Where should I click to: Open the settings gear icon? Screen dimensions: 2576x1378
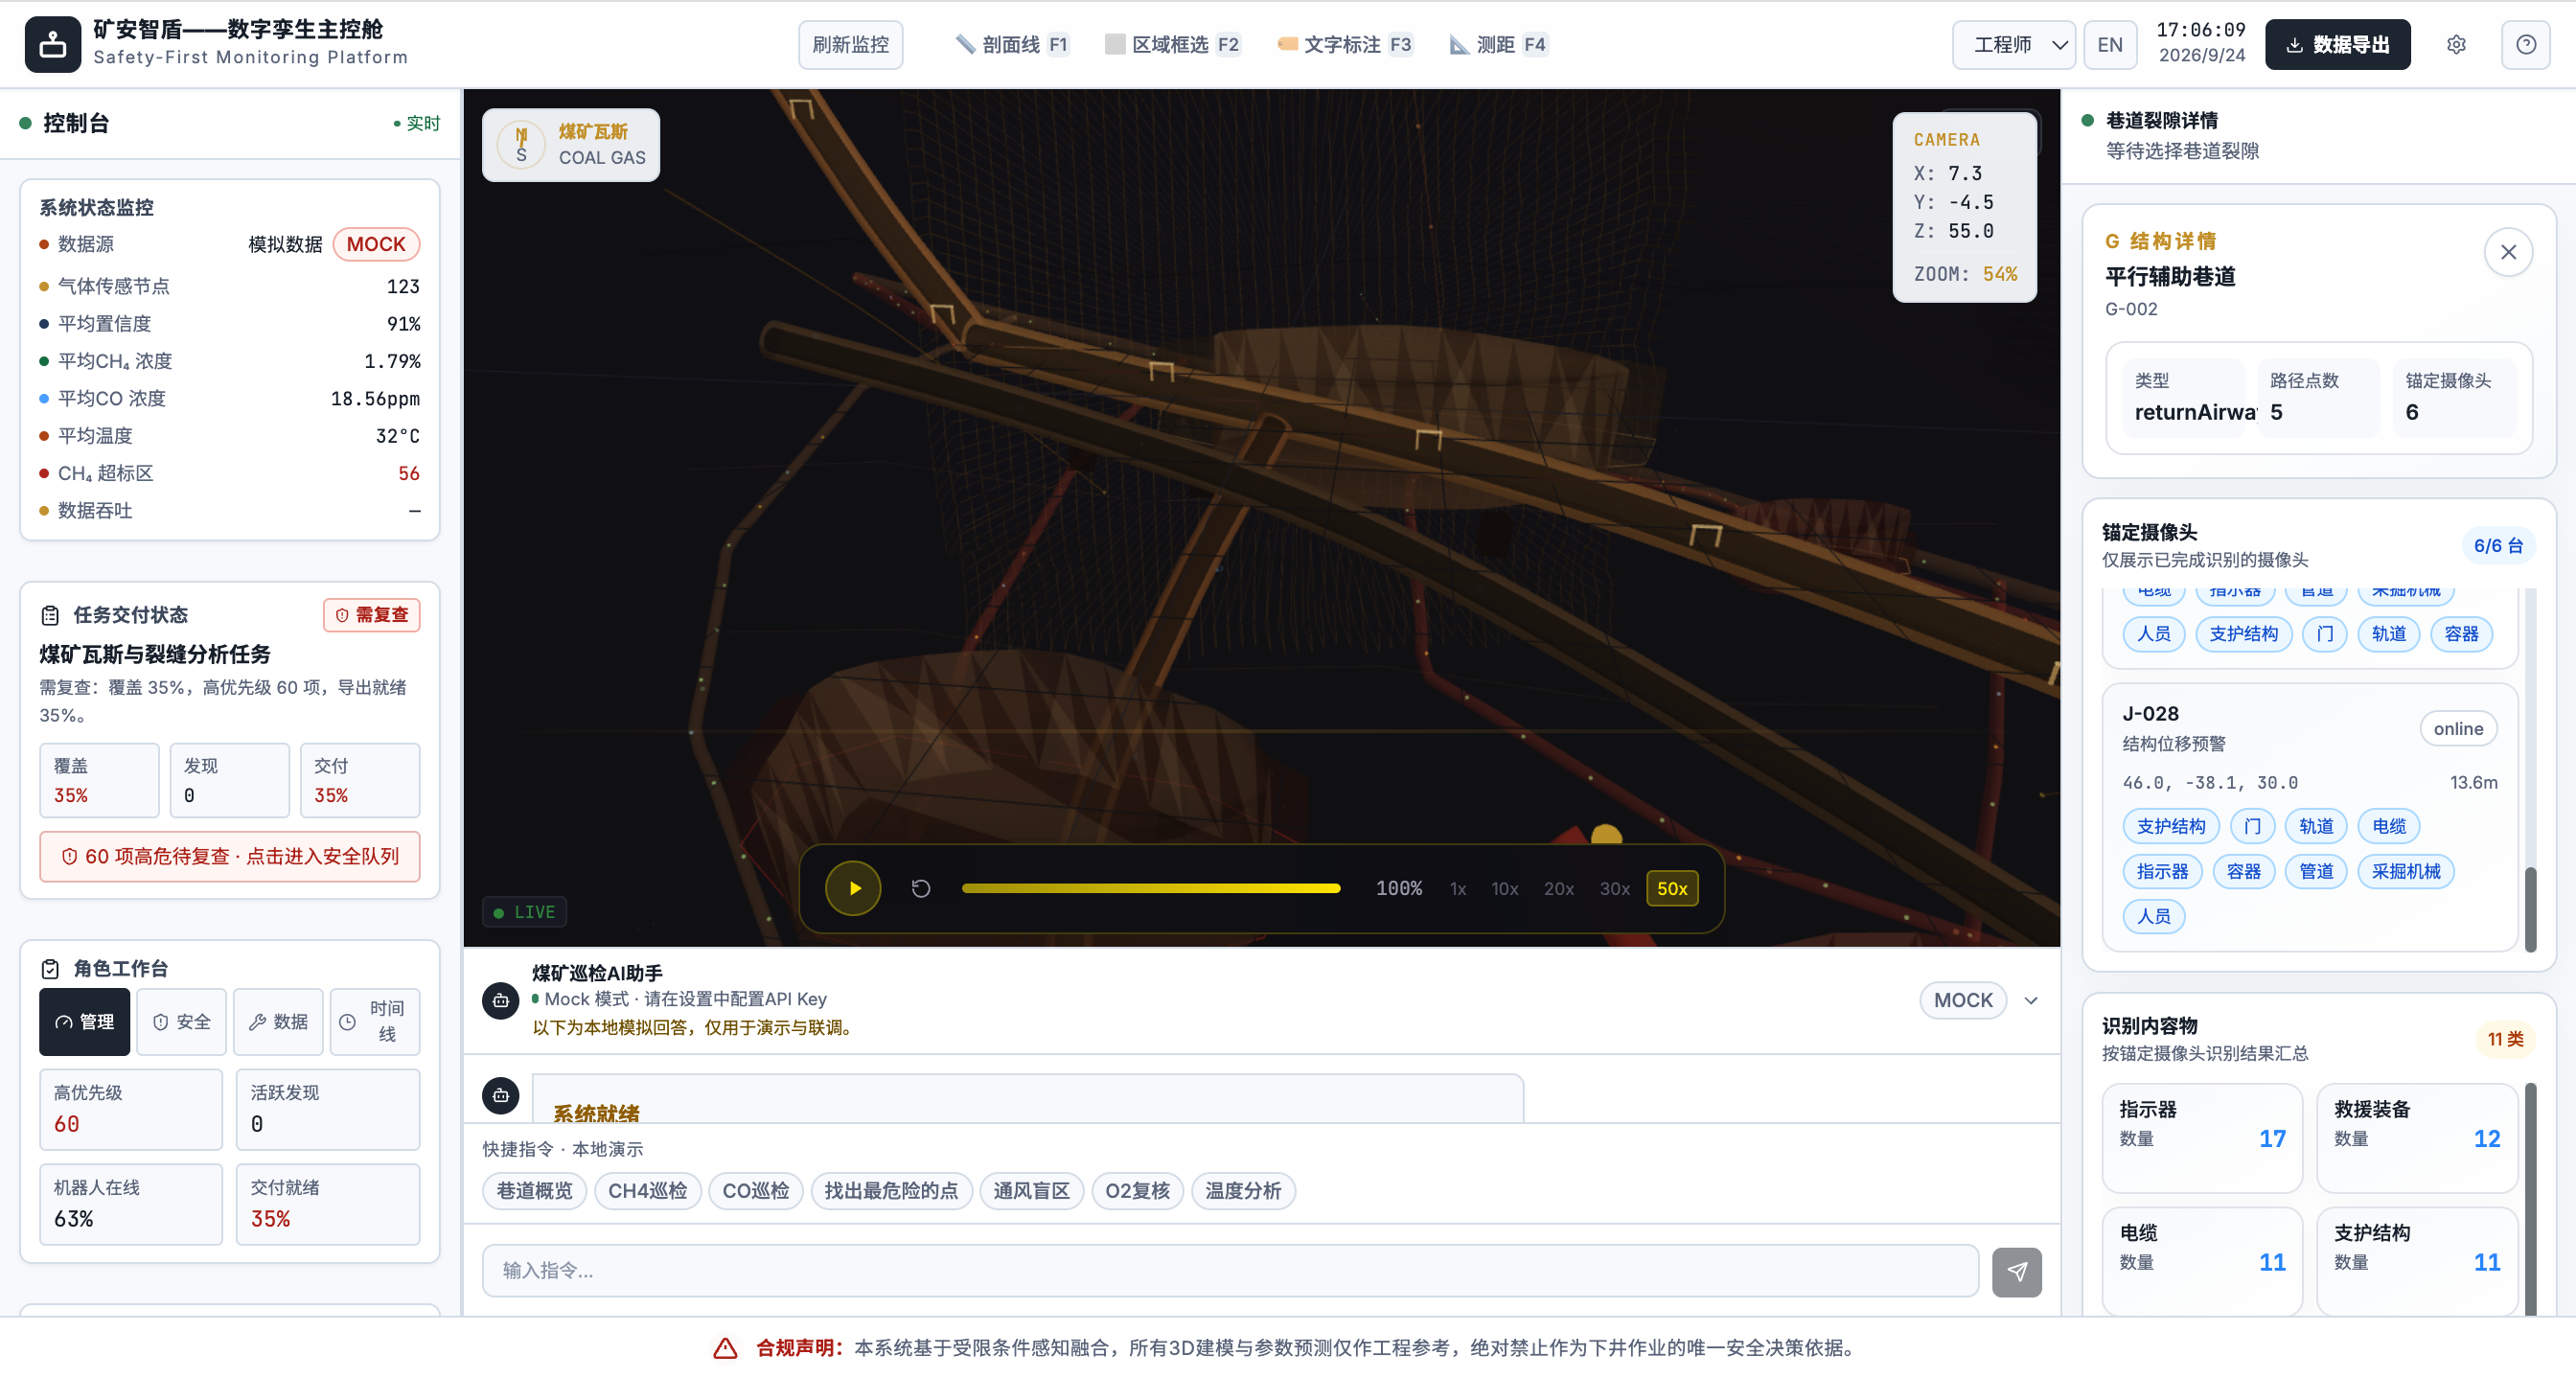(2455, 45)
